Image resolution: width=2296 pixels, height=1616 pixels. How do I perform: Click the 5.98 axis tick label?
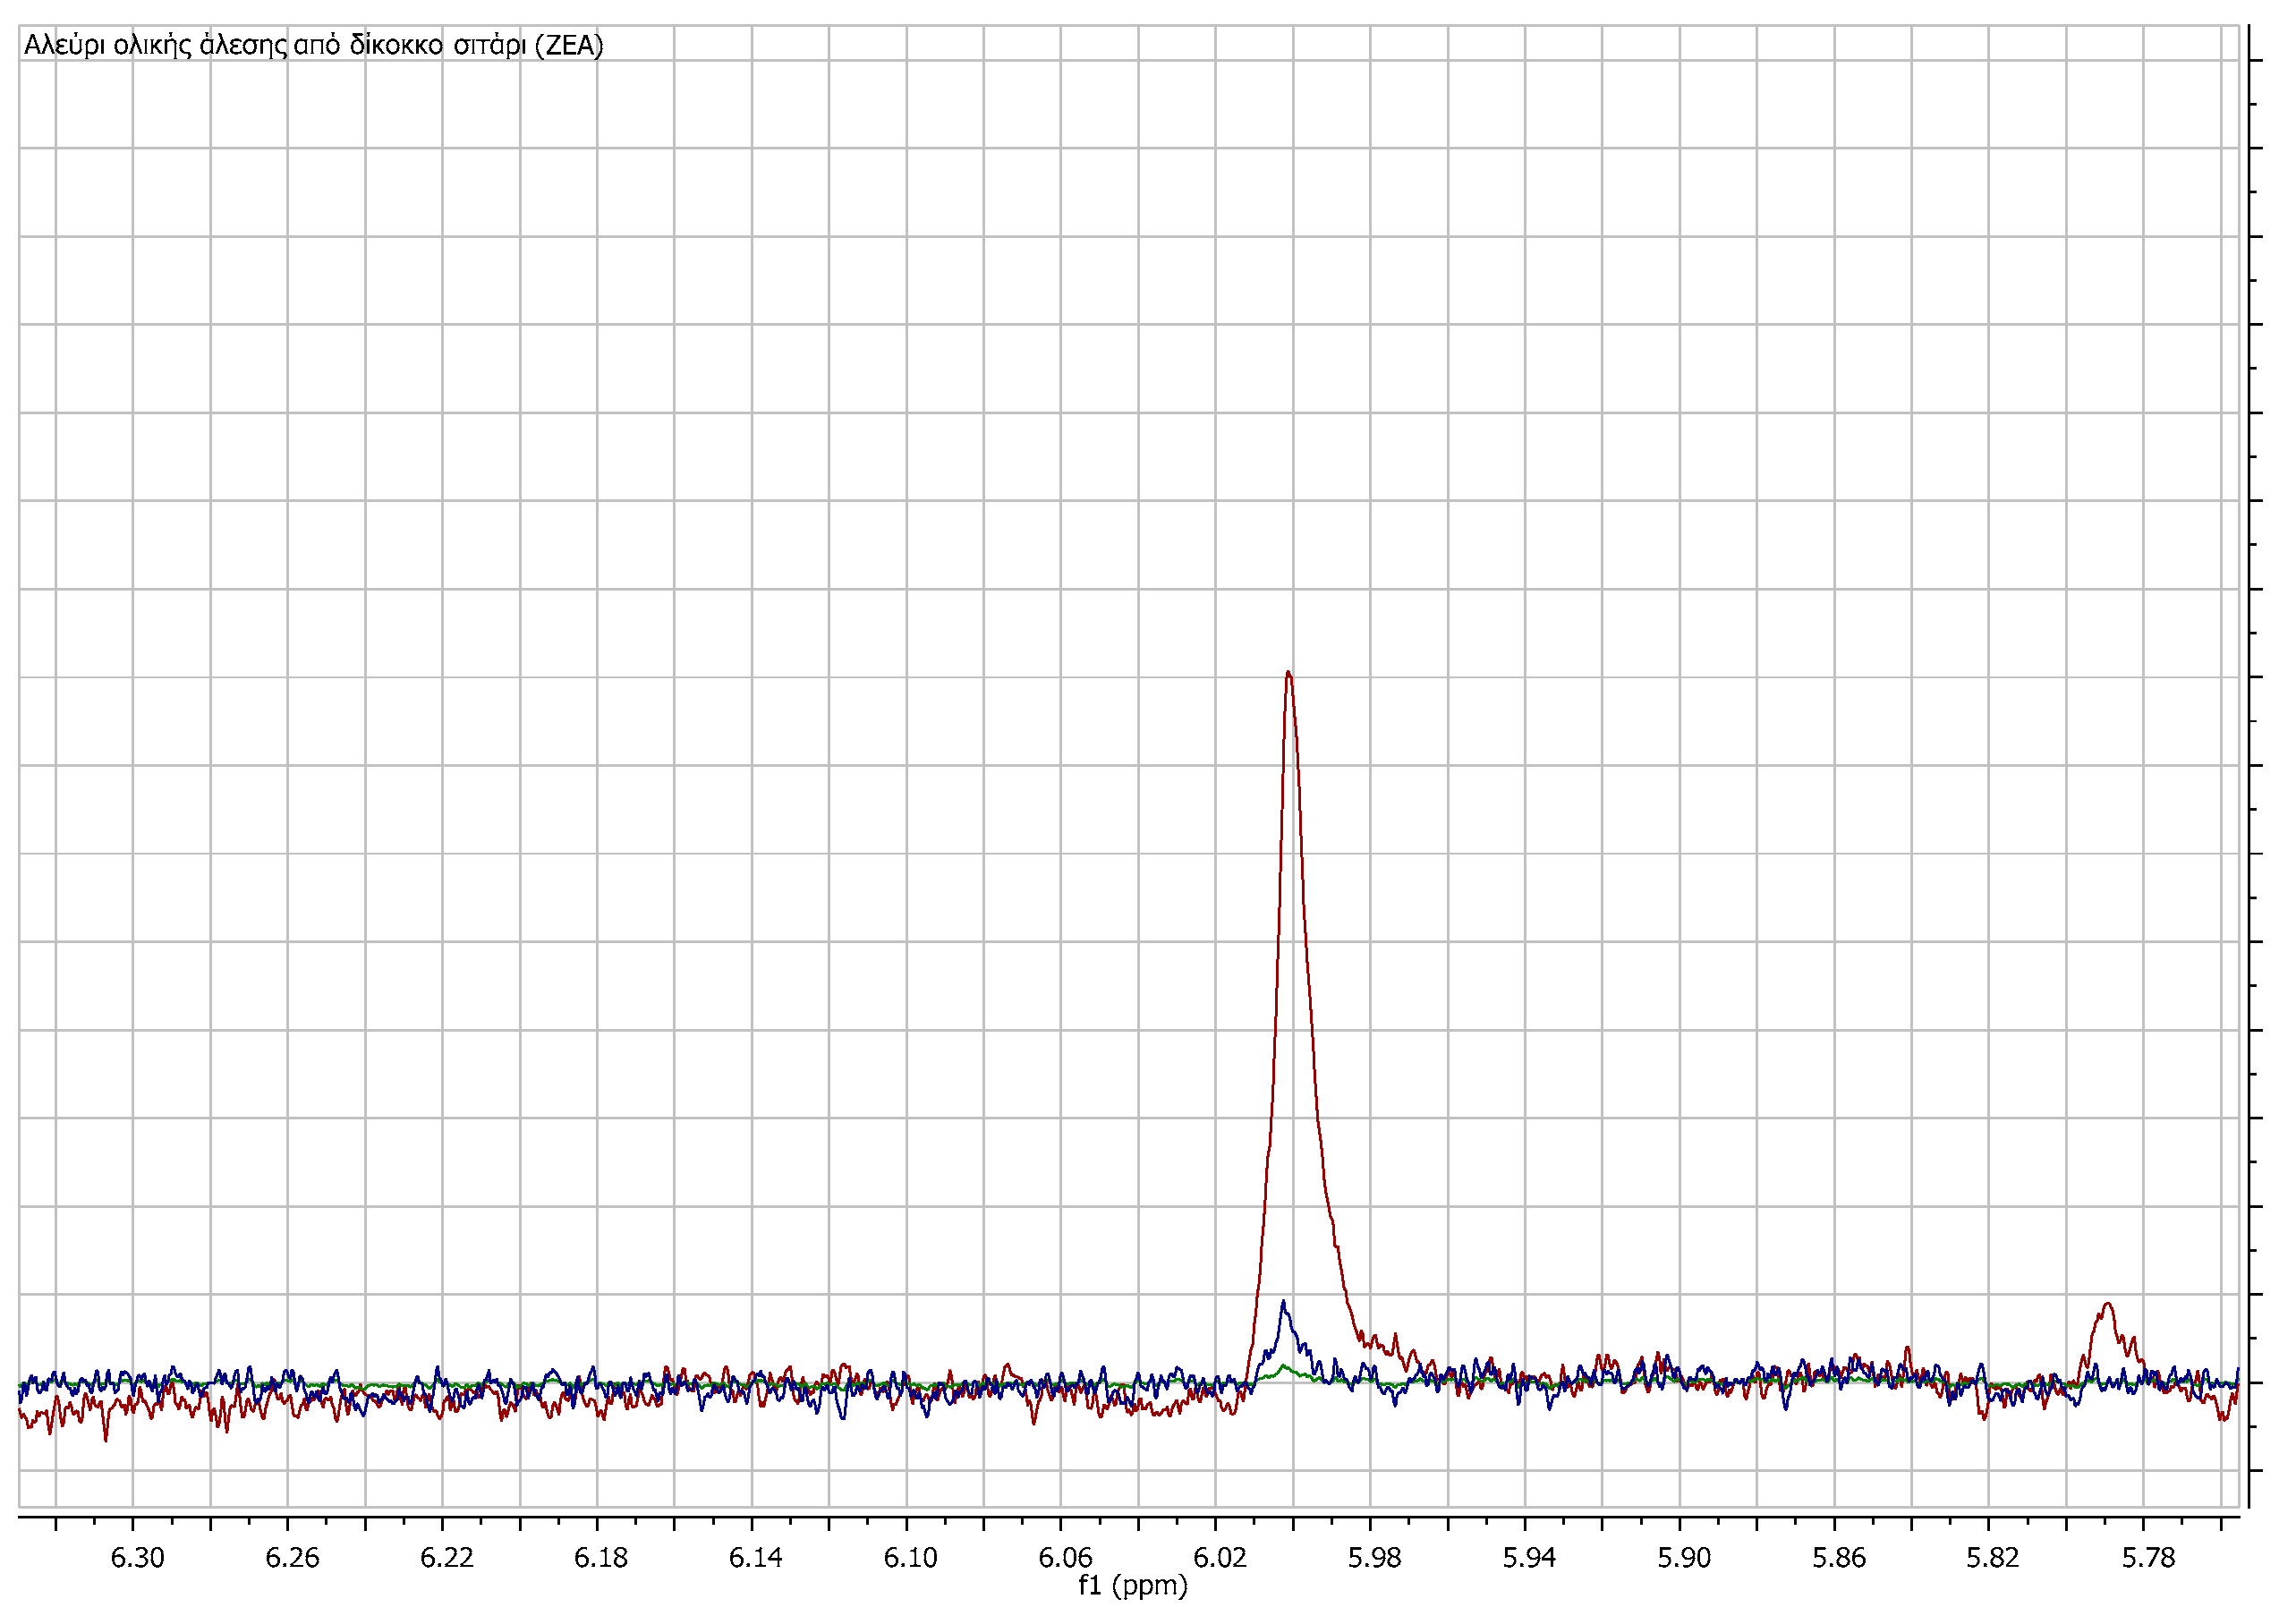pyautogui.click(x=1375, y=1558)
